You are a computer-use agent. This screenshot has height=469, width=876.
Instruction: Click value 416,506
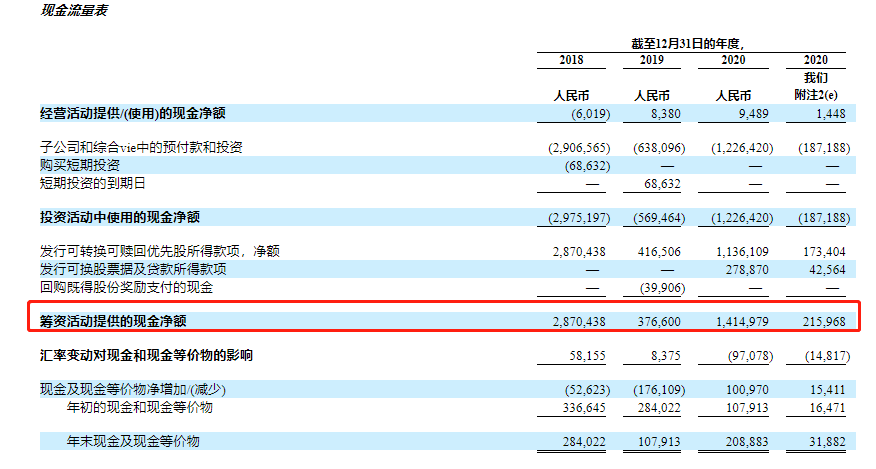659,252
